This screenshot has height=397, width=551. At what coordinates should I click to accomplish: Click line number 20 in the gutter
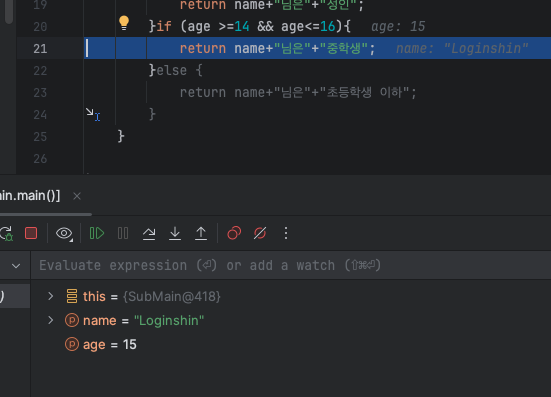click(x=40, y=27)
